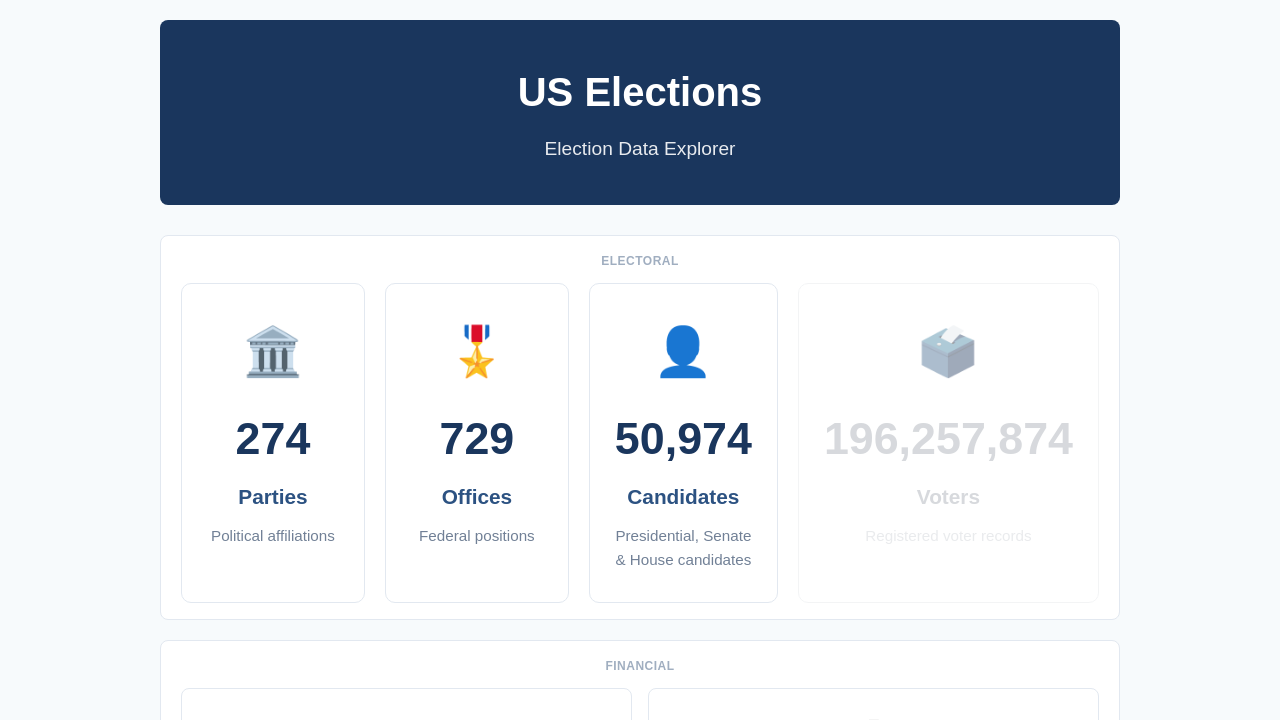The height and width of the screenshot is (720, 1280).
Task: Select the 50,974 candidates count
Action: coord(683,438)
